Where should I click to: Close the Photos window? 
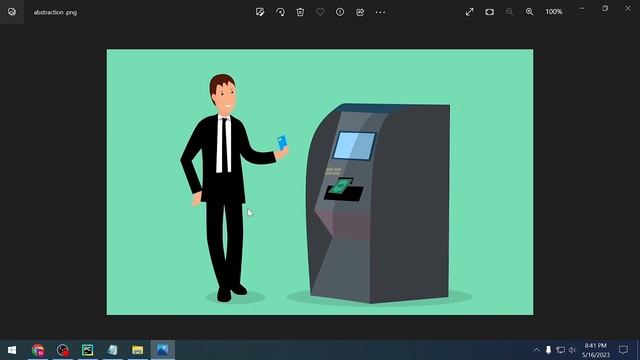coord(628,8)
